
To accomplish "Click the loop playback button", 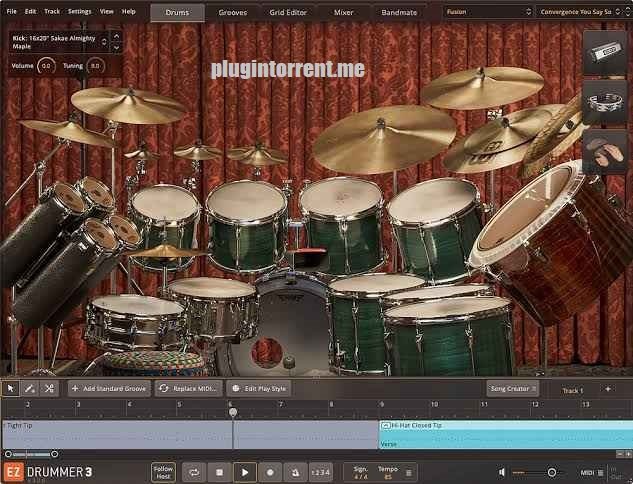I will (194, 472).
